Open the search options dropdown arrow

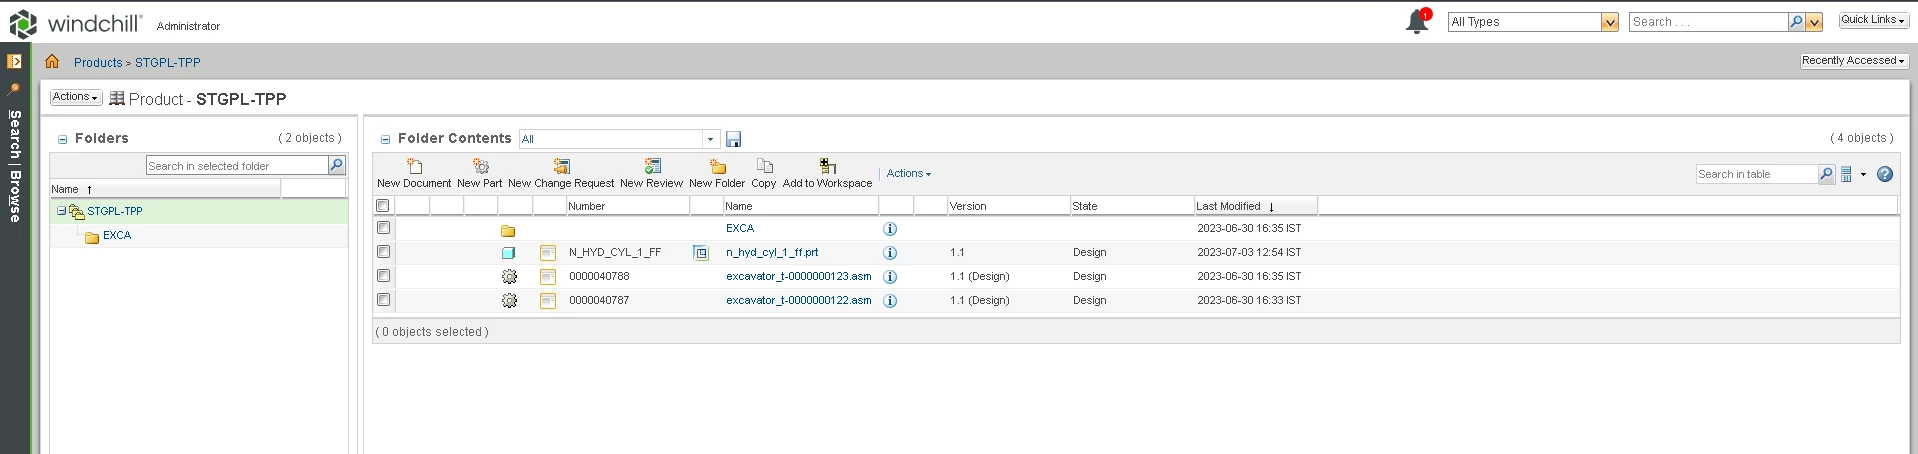pyautogui.click(x=1814, y=22)
